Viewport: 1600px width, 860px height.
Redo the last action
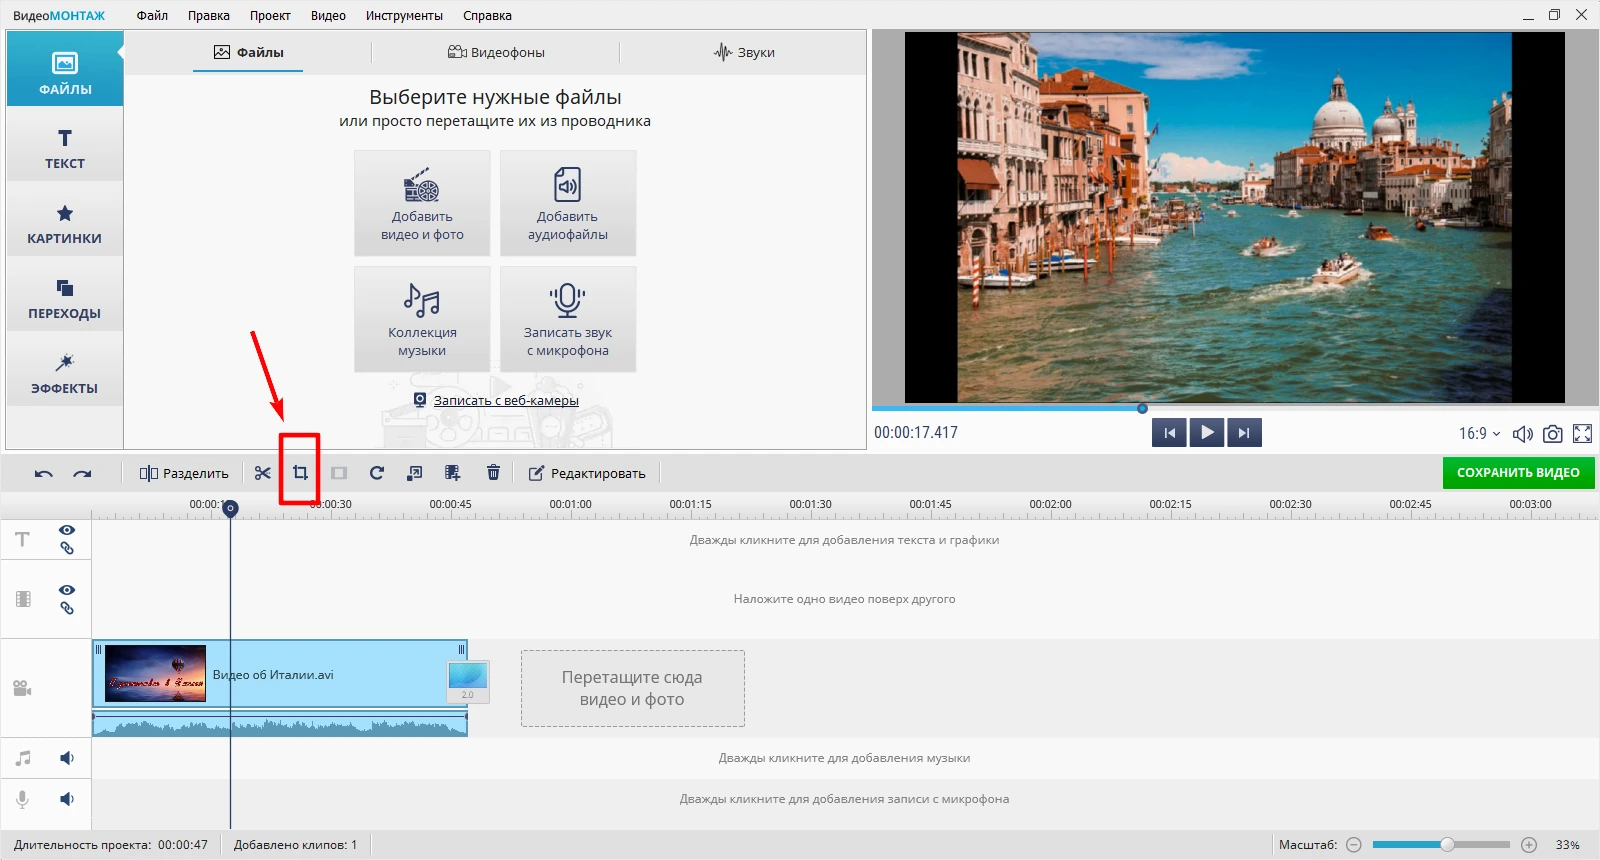click(82, 473)
